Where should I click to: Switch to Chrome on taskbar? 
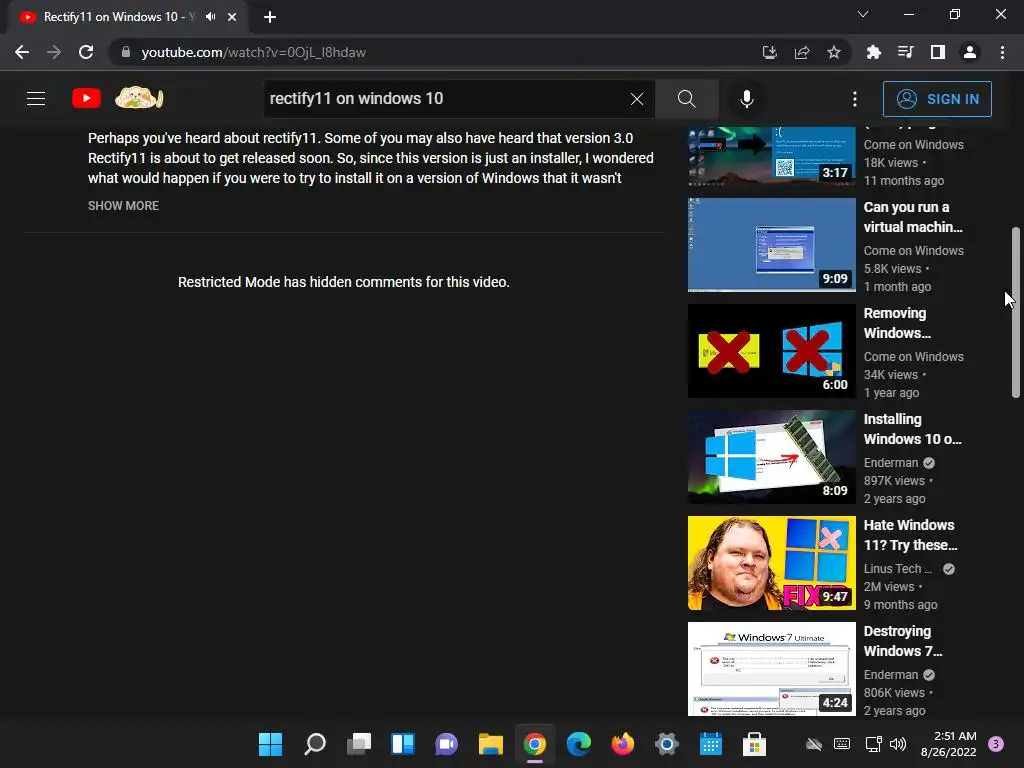click(x=534, y=744)
